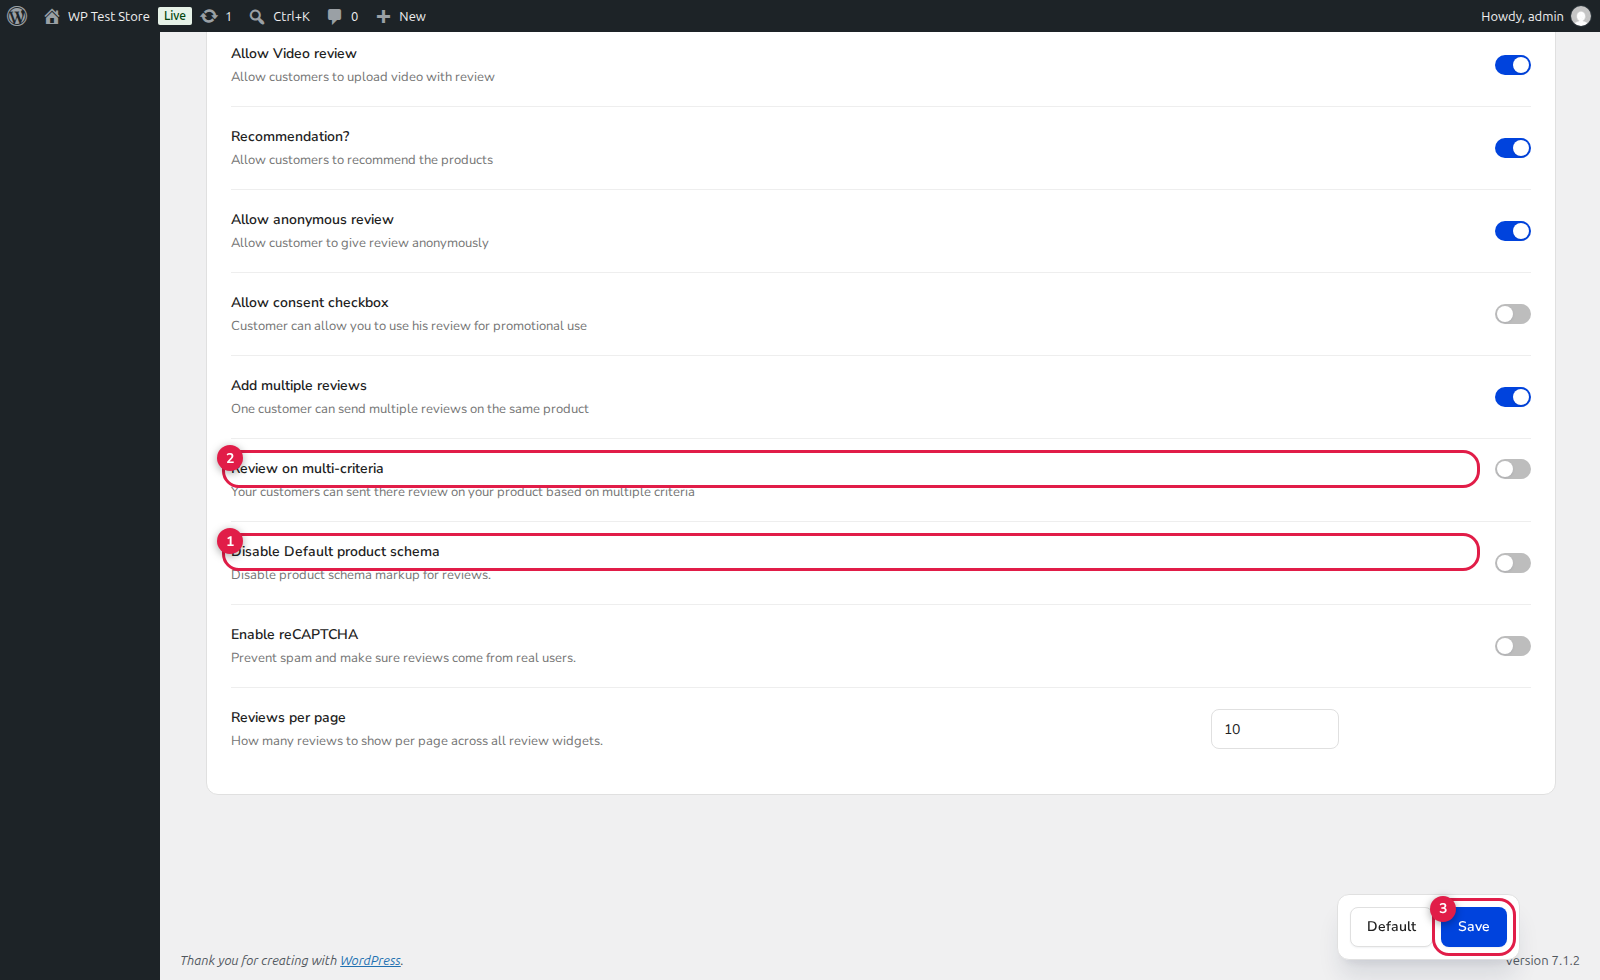Enable Review on multi-criteria switch
Screen dimensions: 1600x980
click(1513, 469)
